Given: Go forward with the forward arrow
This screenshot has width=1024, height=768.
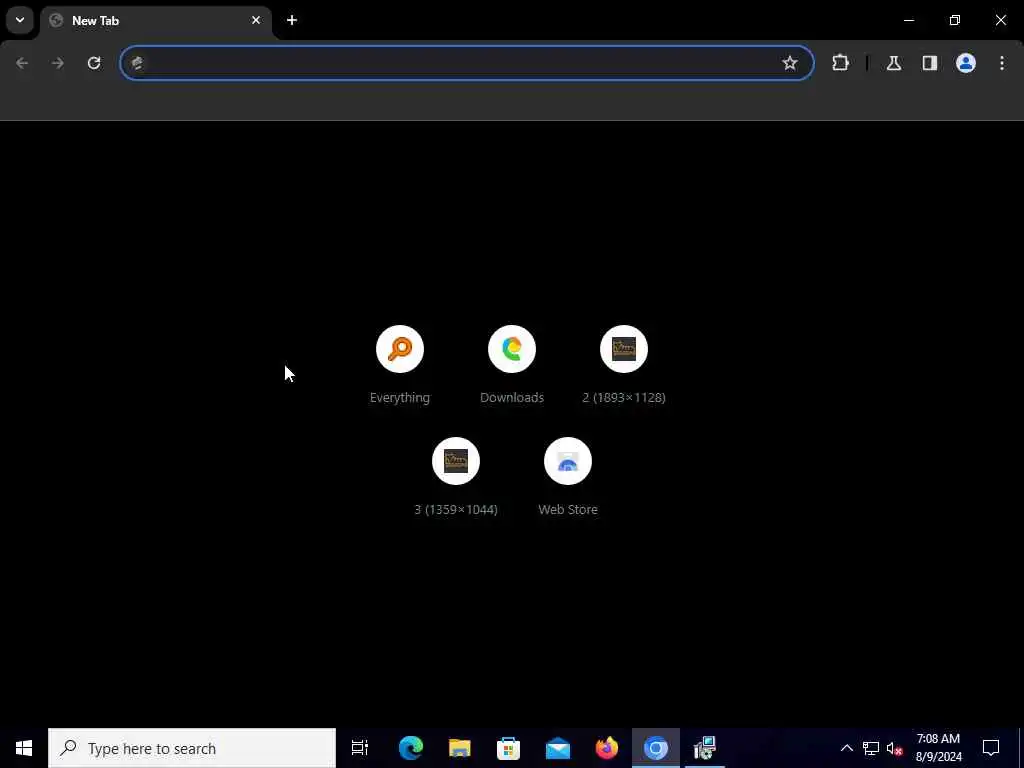Looking at the screenshot, I should pos(58,63).
